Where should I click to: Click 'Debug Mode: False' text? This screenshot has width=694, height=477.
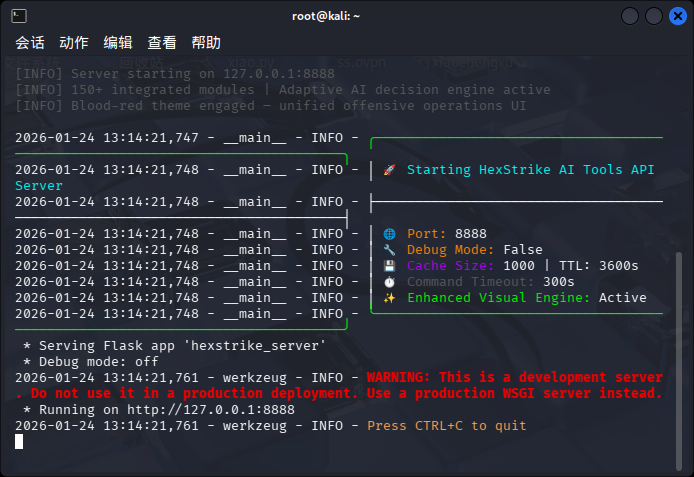pyautogui.click(x=475, y=250)
